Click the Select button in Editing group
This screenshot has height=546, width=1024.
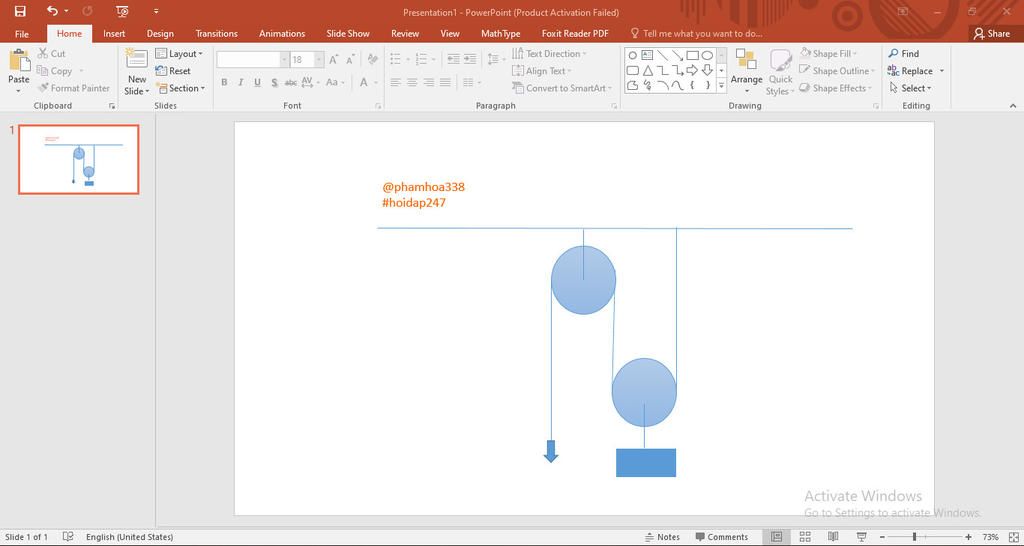point(909,88)
